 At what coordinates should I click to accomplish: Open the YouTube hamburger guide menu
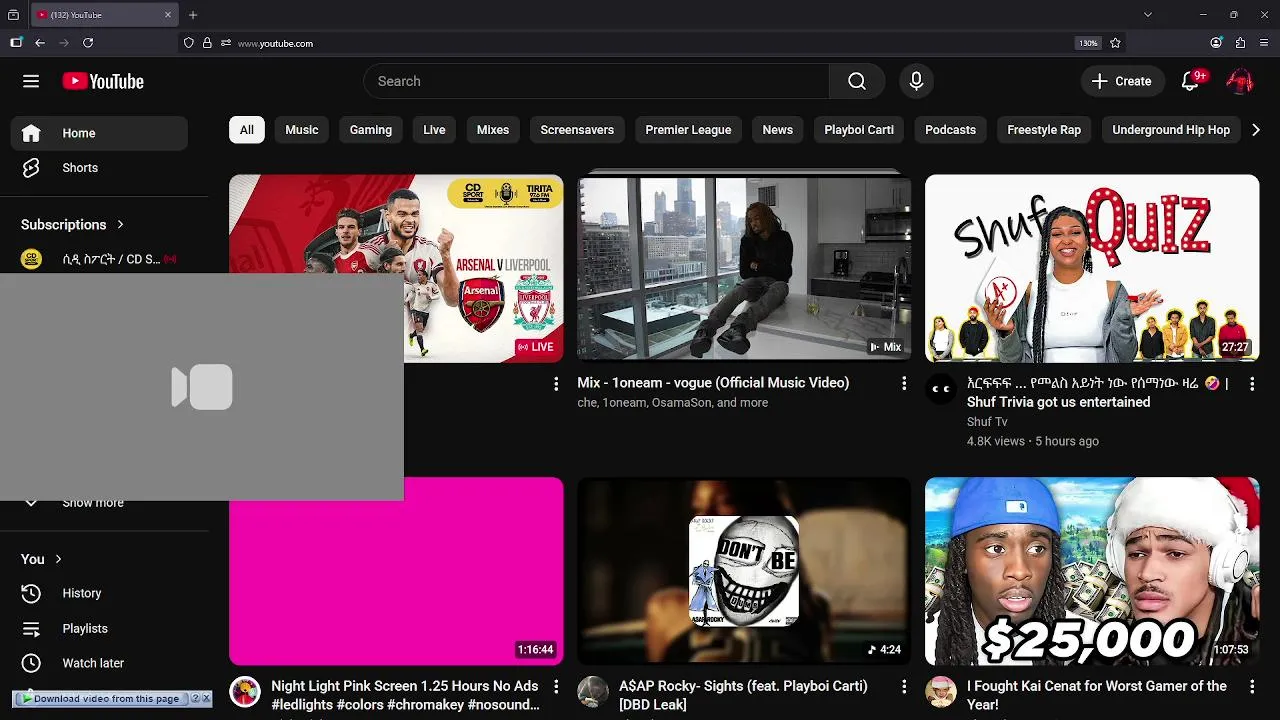click(x=31, y=81)
